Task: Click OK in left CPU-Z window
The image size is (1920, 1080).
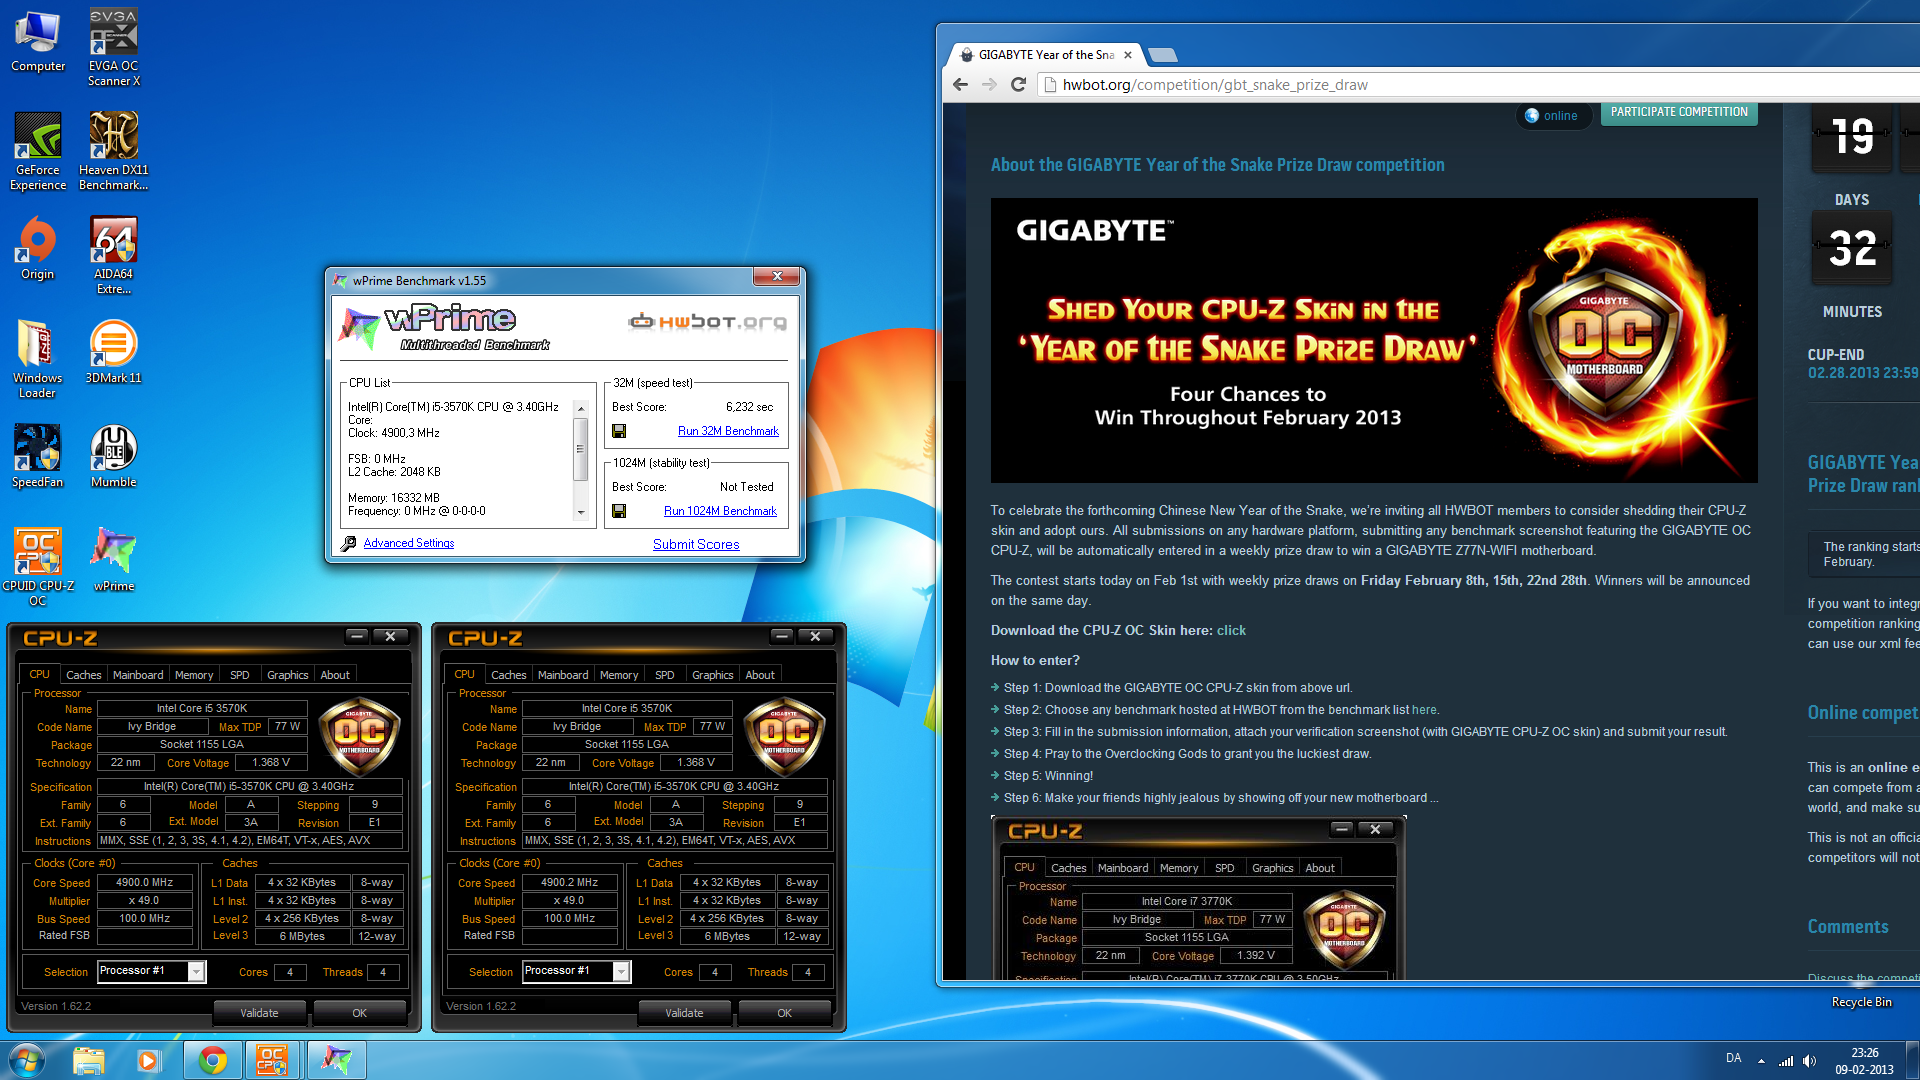Action: [360, 1013]
